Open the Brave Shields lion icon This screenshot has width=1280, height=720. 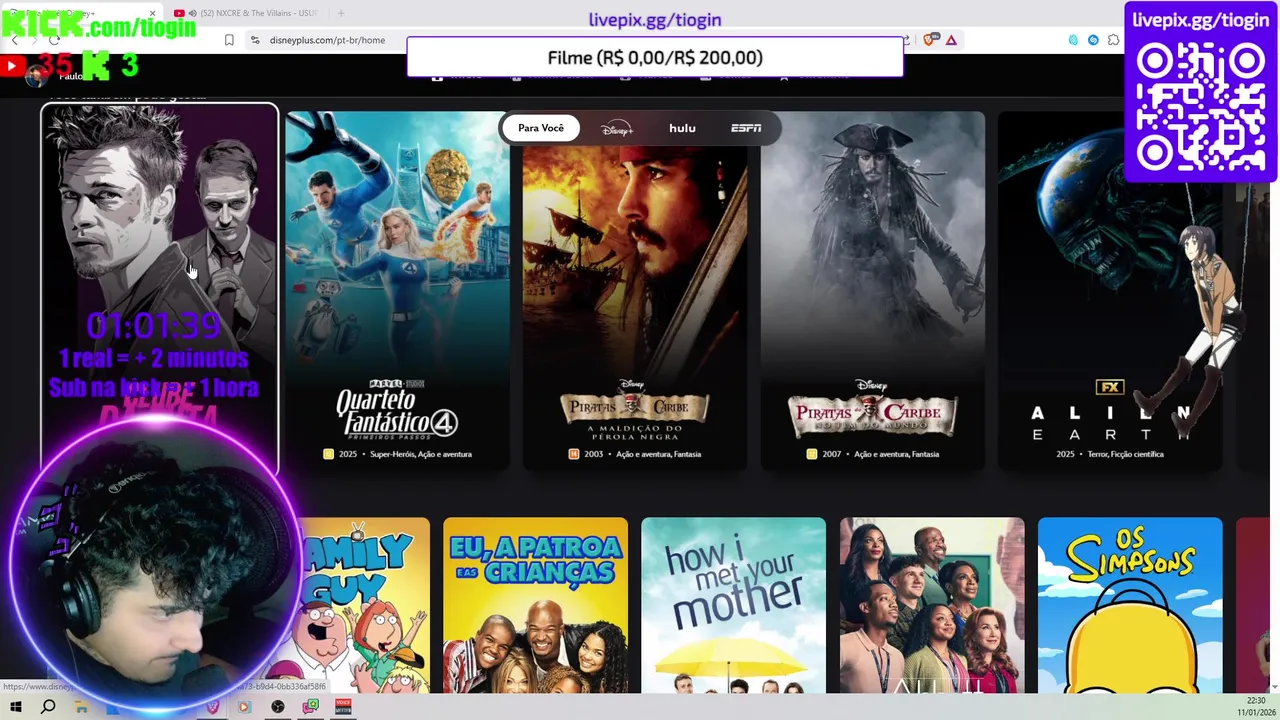[x=931, y=40]
